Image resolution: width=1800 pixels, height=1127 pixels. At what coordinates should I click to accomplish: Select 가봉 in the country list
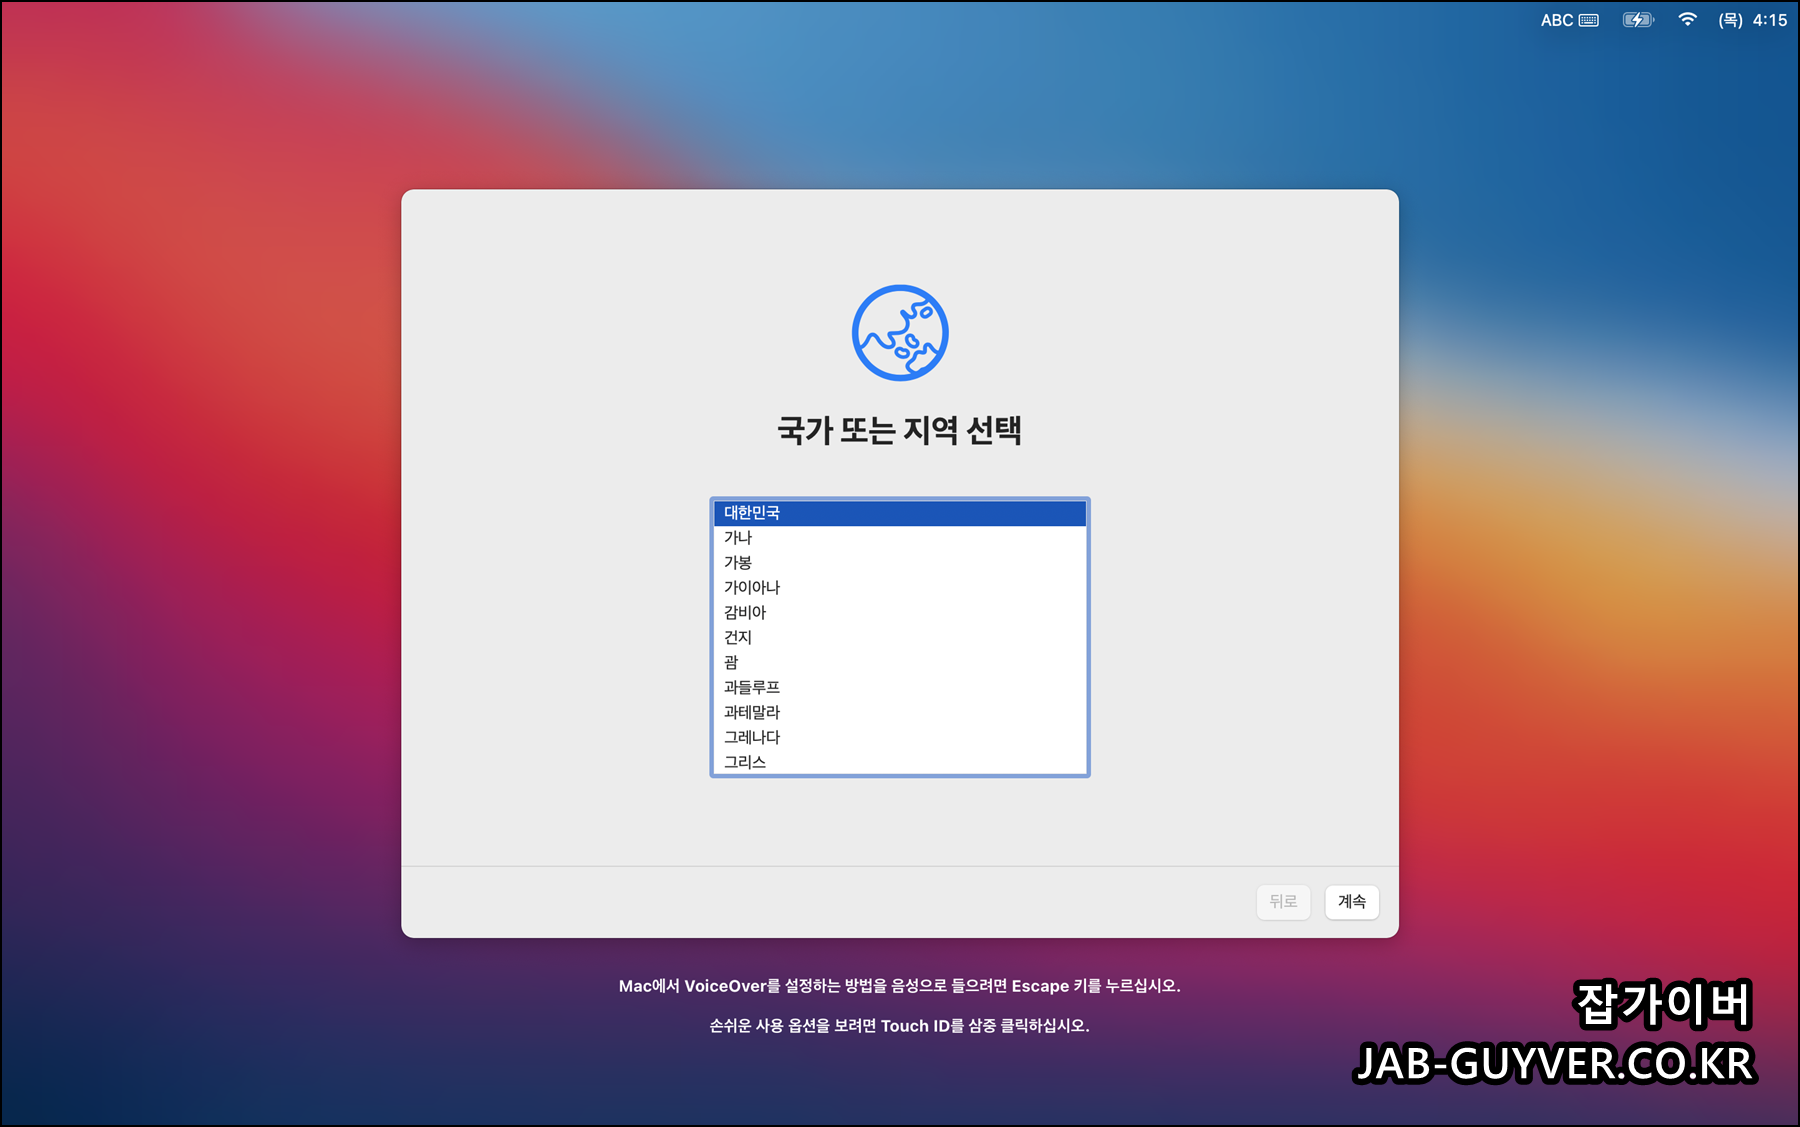[900, 563]
